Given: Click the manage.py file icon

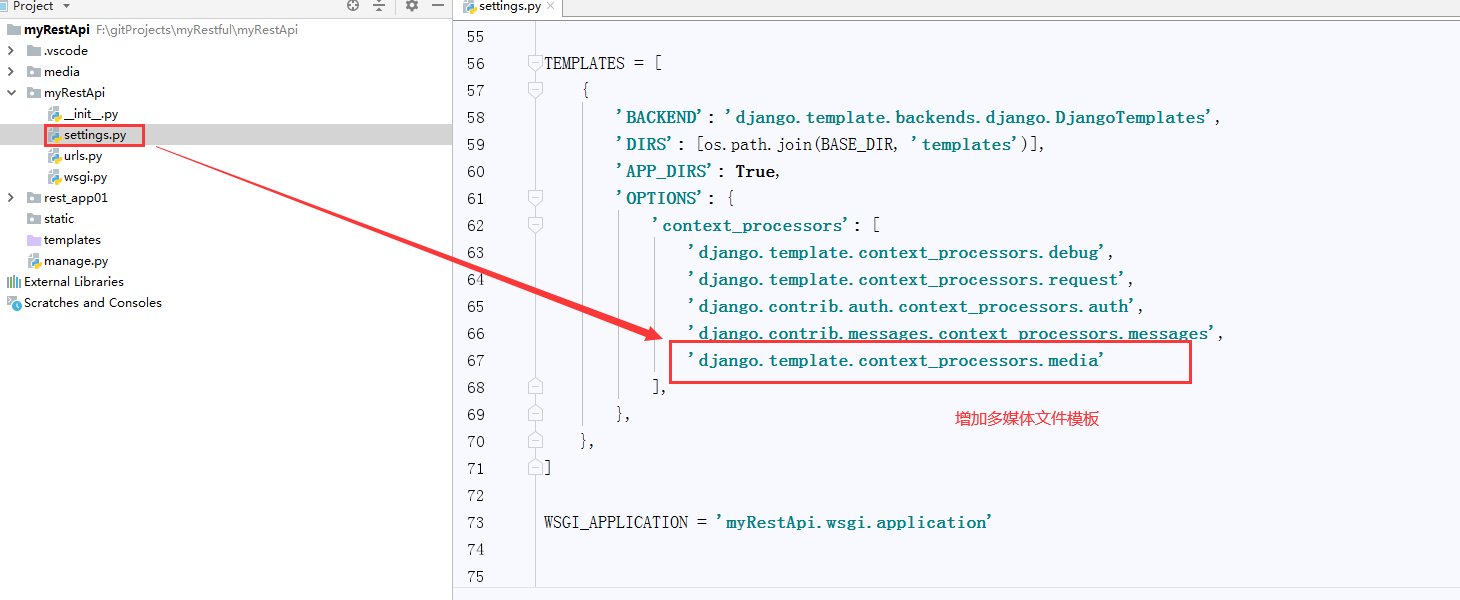Looking at the screenshot, I should 36,260.
